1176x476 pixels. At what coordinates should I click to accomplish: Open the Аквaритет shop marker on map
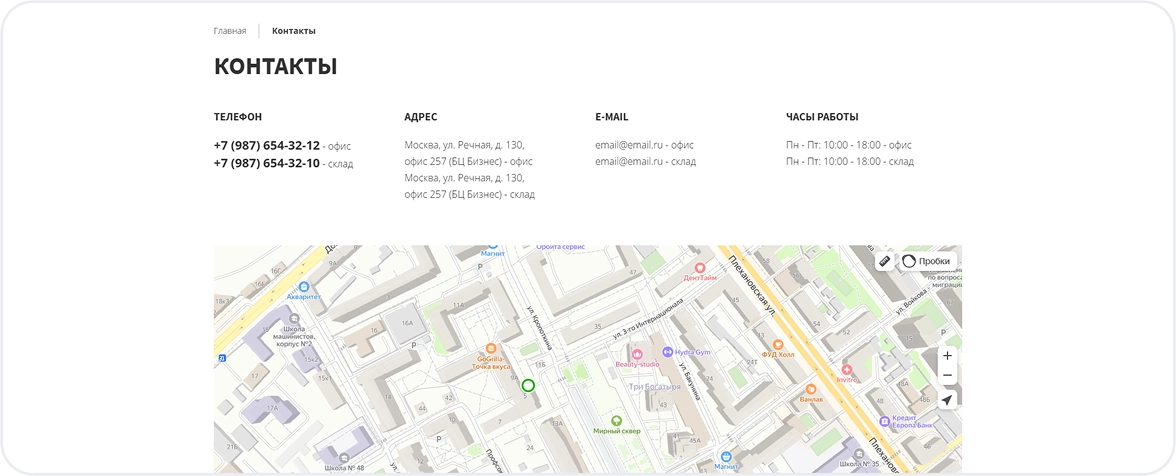(304, 286)
